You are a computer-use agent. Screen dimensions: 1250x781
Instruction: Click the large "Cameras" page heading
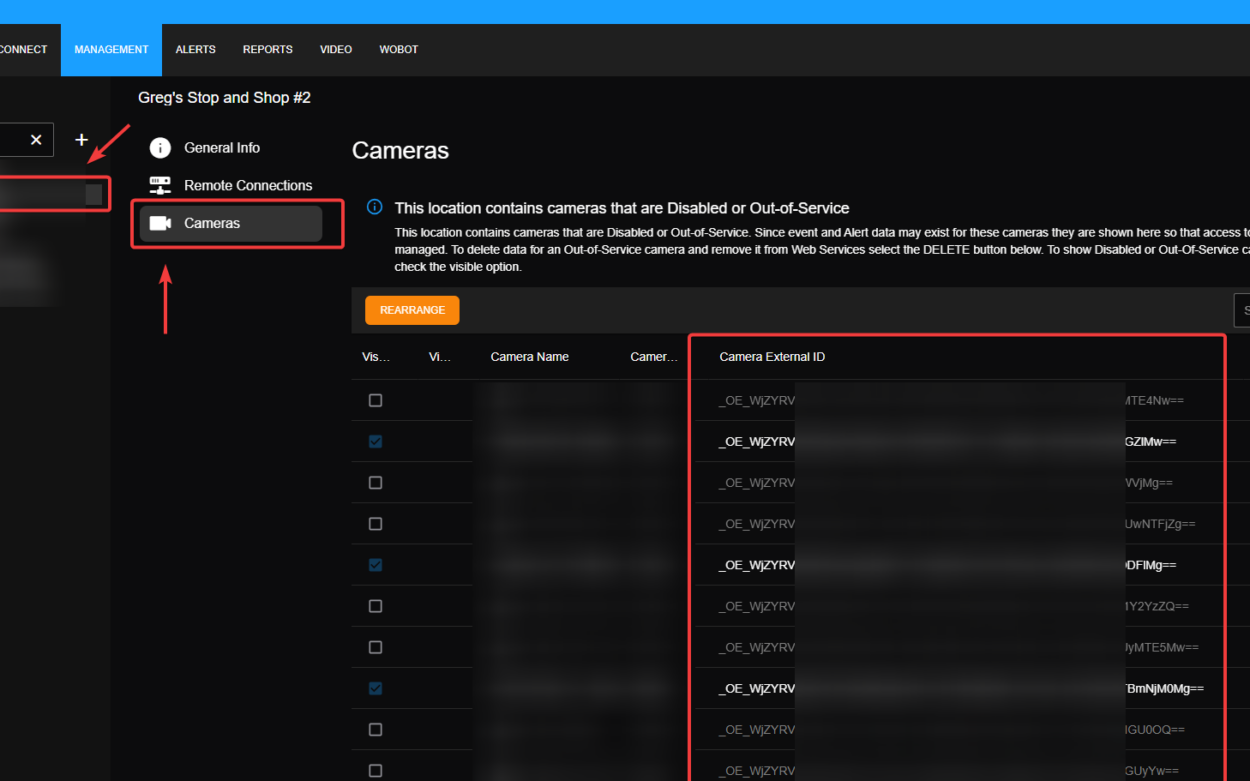[x=401, y=151]
